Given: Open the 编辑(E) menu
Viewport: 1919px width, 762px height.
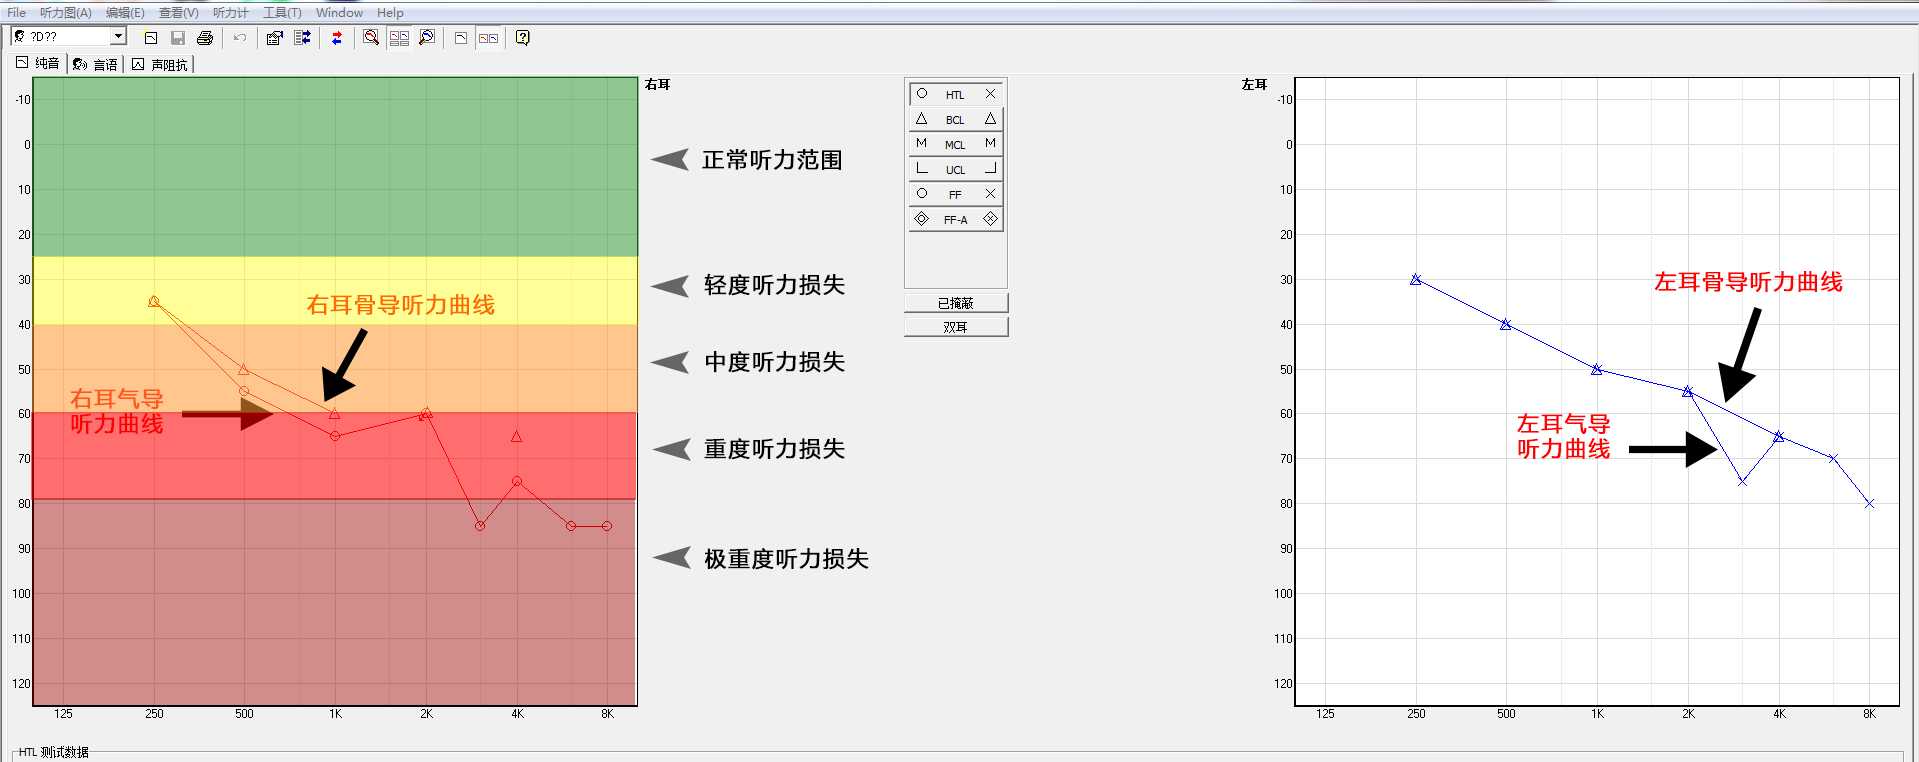Looking at the screenshot, I should [125, 13].
